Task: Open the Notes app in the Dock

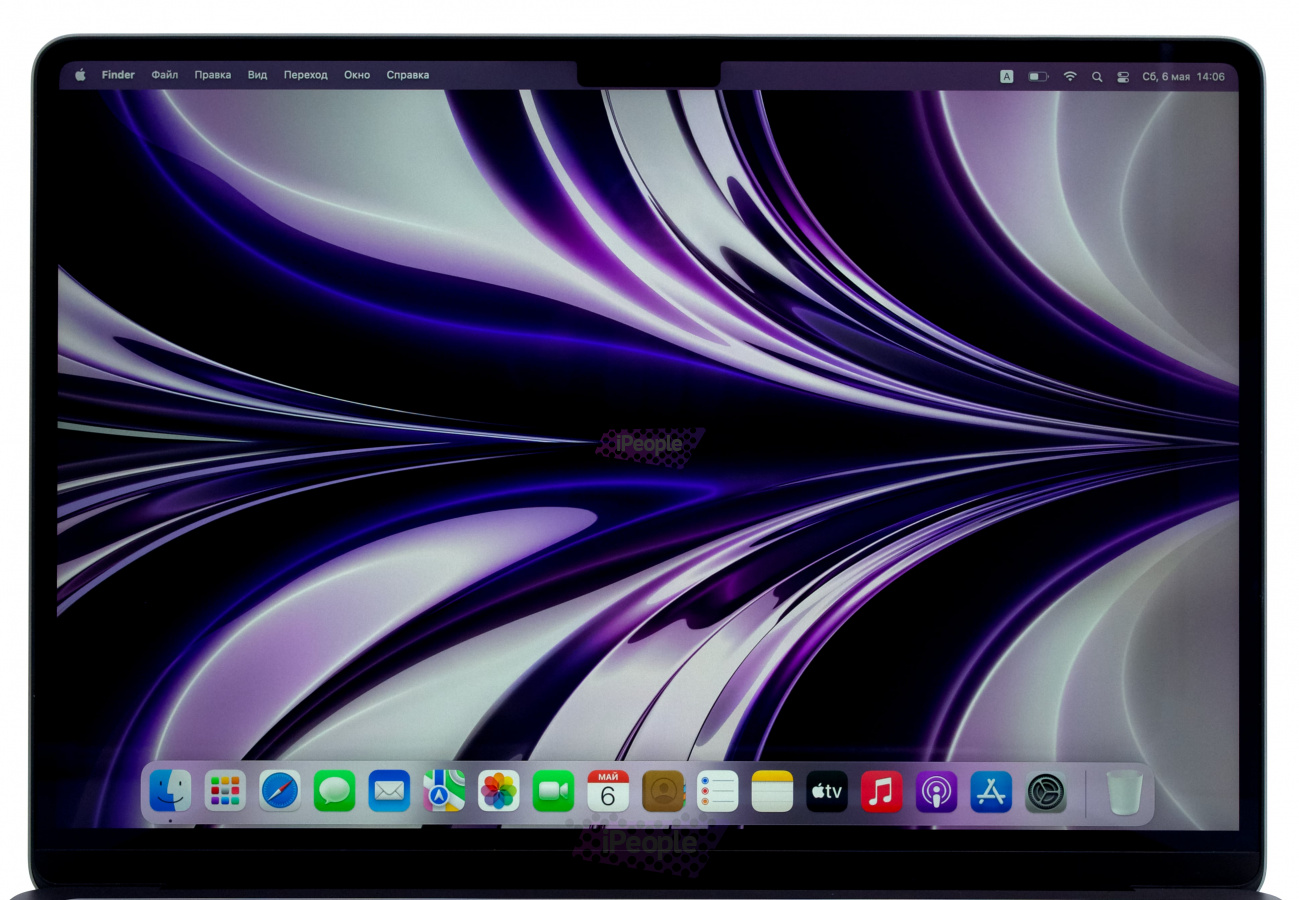Action: click(x=772, y=791)
